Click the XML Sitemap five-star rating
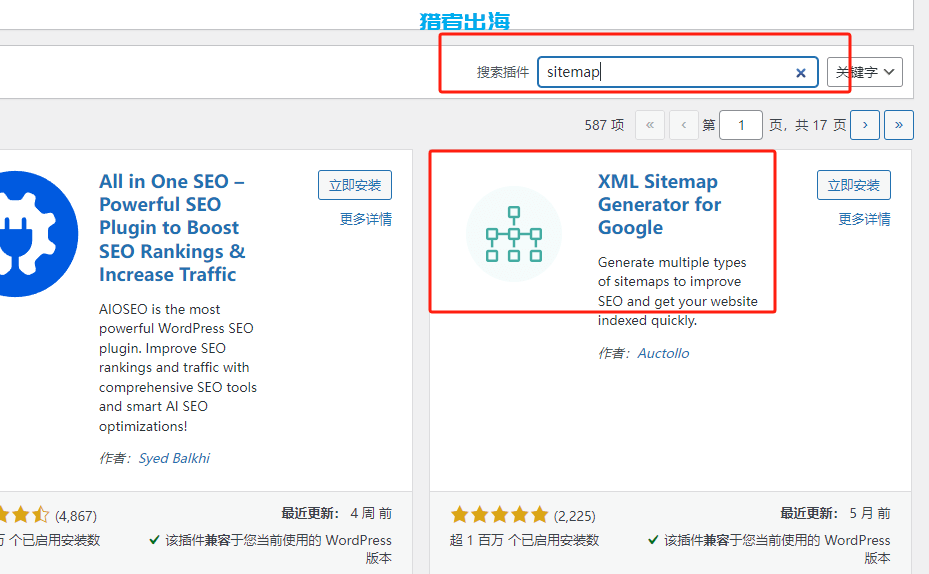929x574 pixels. [499, 515]
